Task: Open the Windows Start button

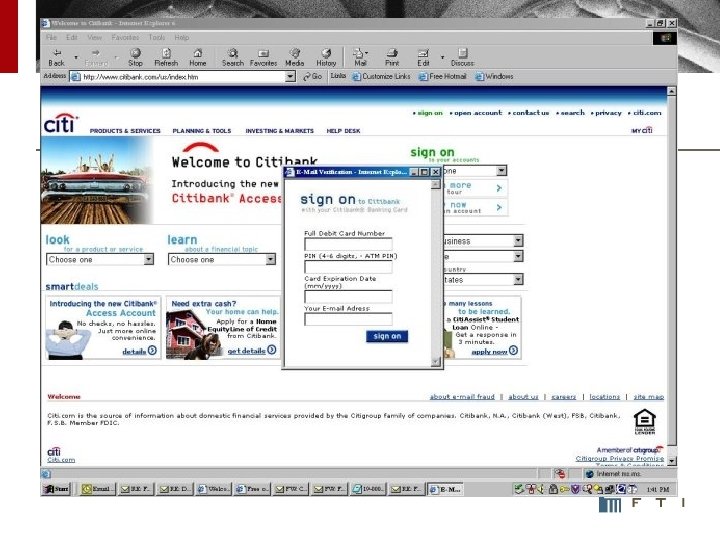Action: pos(56,489)
